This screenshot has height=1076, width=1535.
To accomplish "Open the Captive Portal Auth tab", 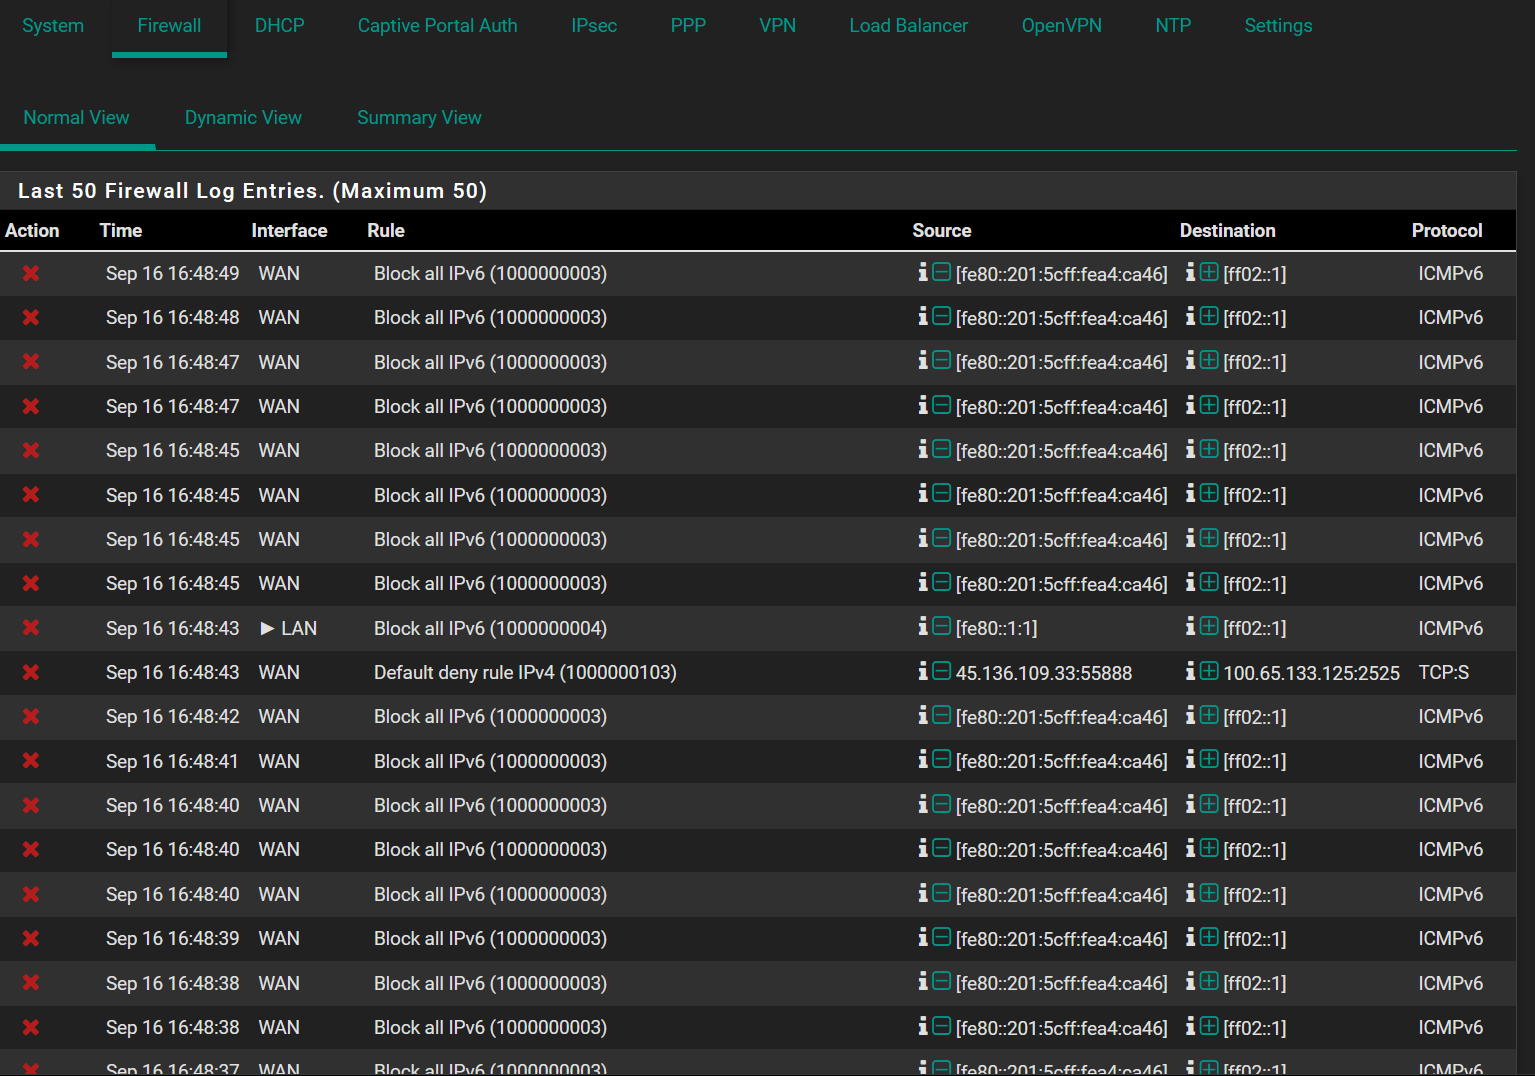I will [x=437, y=26].
